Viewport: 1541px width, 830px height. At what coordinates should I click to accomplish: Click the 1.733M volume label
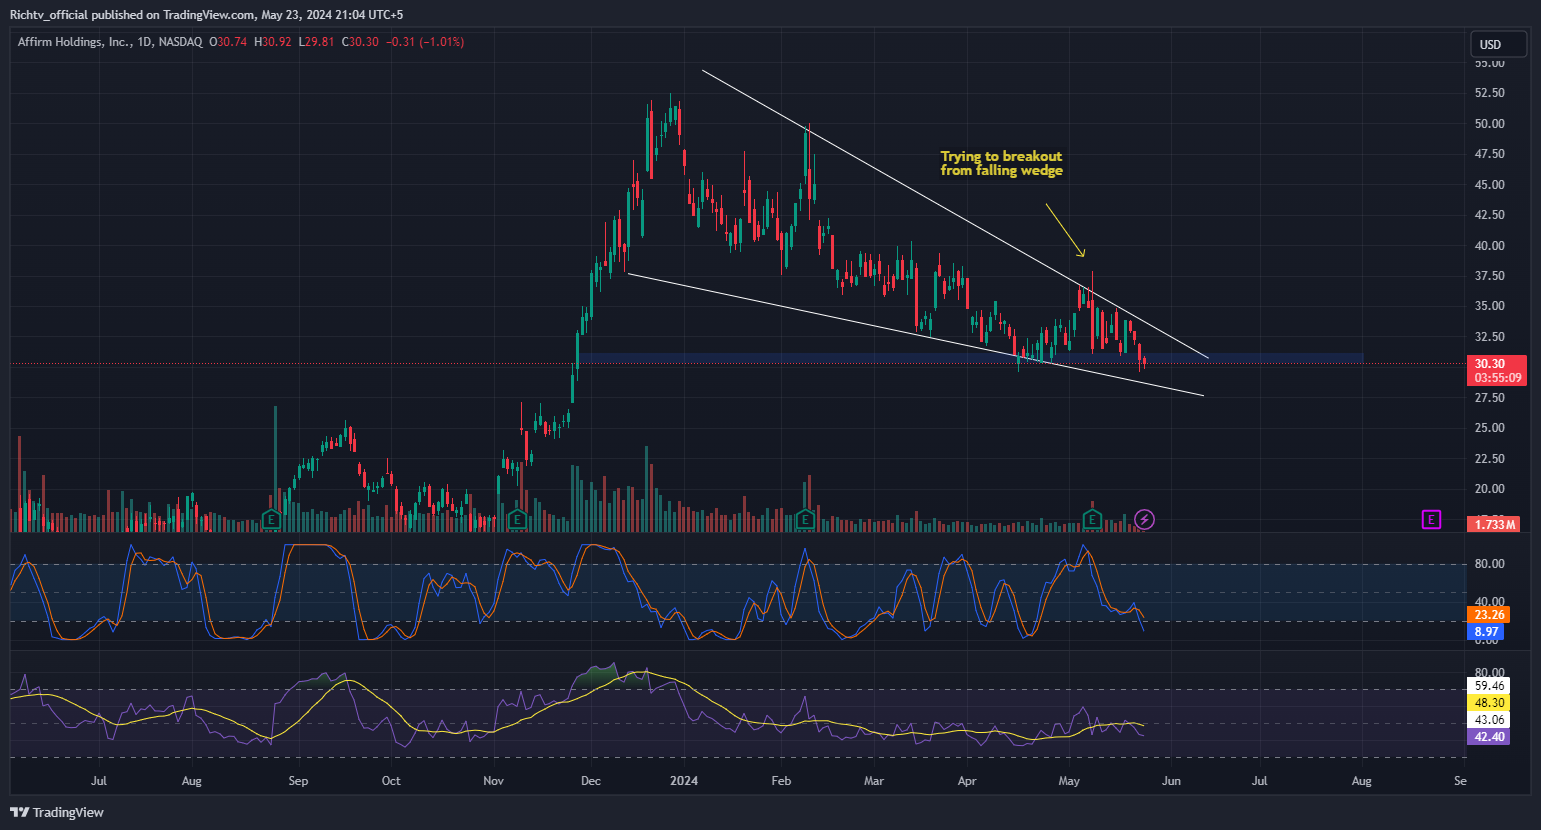click(x=1494, y=524)
